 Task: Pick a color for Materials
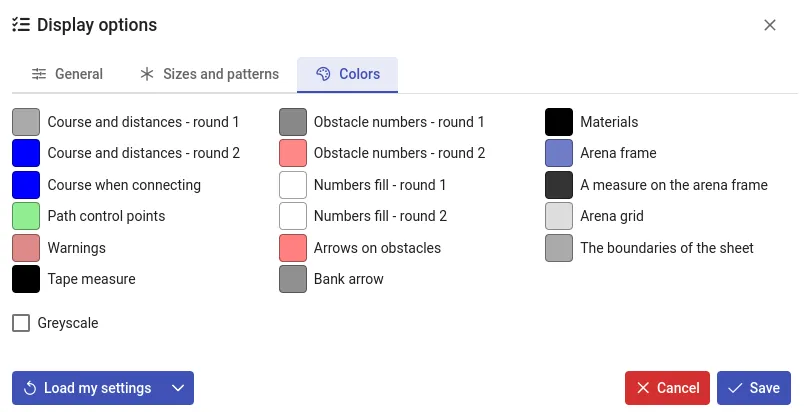point(559,122)
